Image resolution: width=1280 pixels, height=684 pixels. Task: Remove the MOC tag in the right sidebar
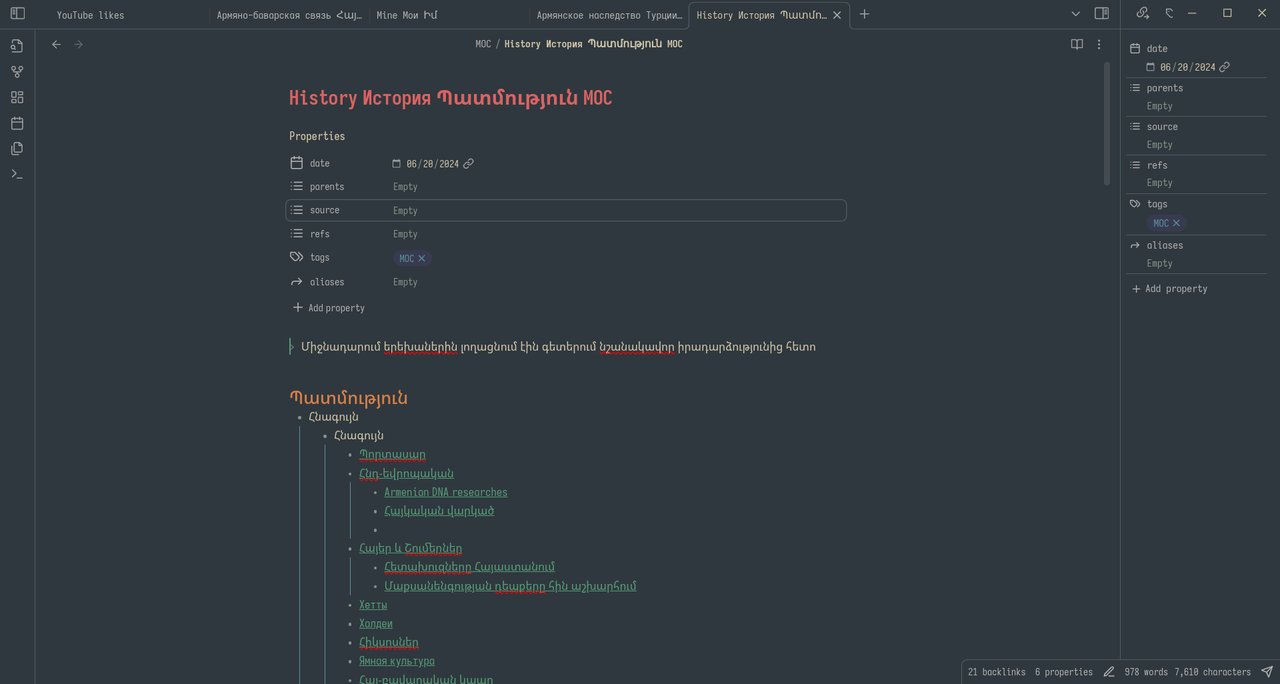point(1176,223)
